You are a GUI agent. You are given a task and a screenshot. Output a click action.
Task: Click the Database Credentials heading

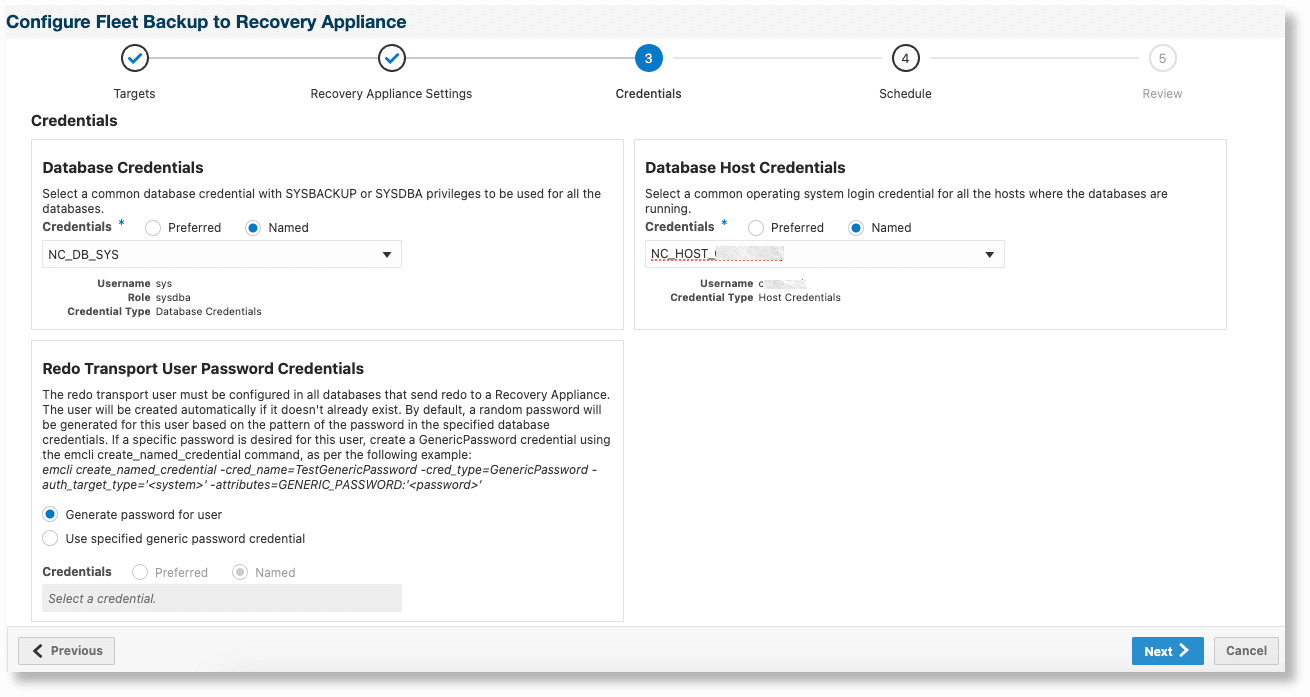(123, 168)
